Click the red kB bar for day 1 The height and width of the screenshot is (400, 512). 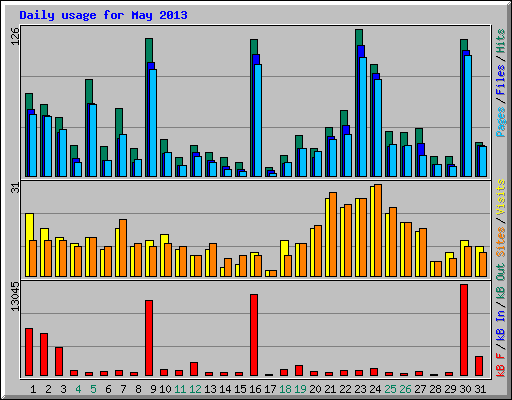coord(29,352)
